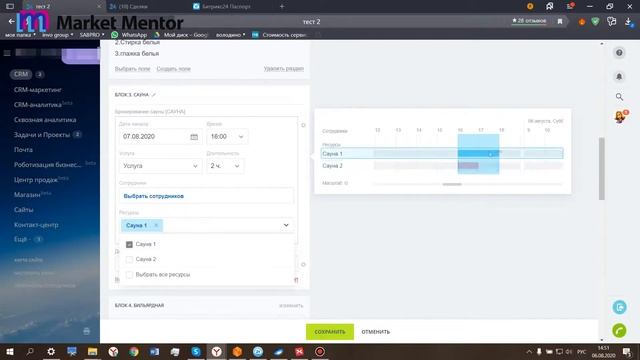The width and height of the screenshot is (640, 360).
Task: Check the Сауна 2 resource checkbox
Action: (x=129, y=259)
